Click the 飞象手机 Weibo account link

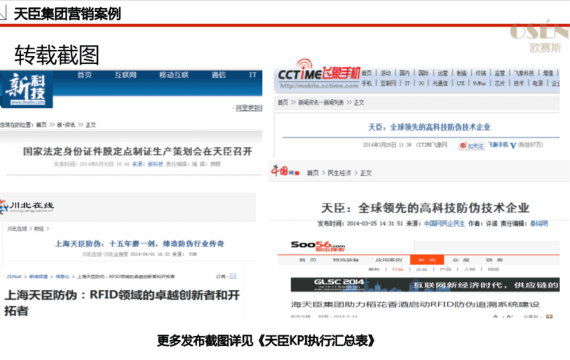pos(498,145)
